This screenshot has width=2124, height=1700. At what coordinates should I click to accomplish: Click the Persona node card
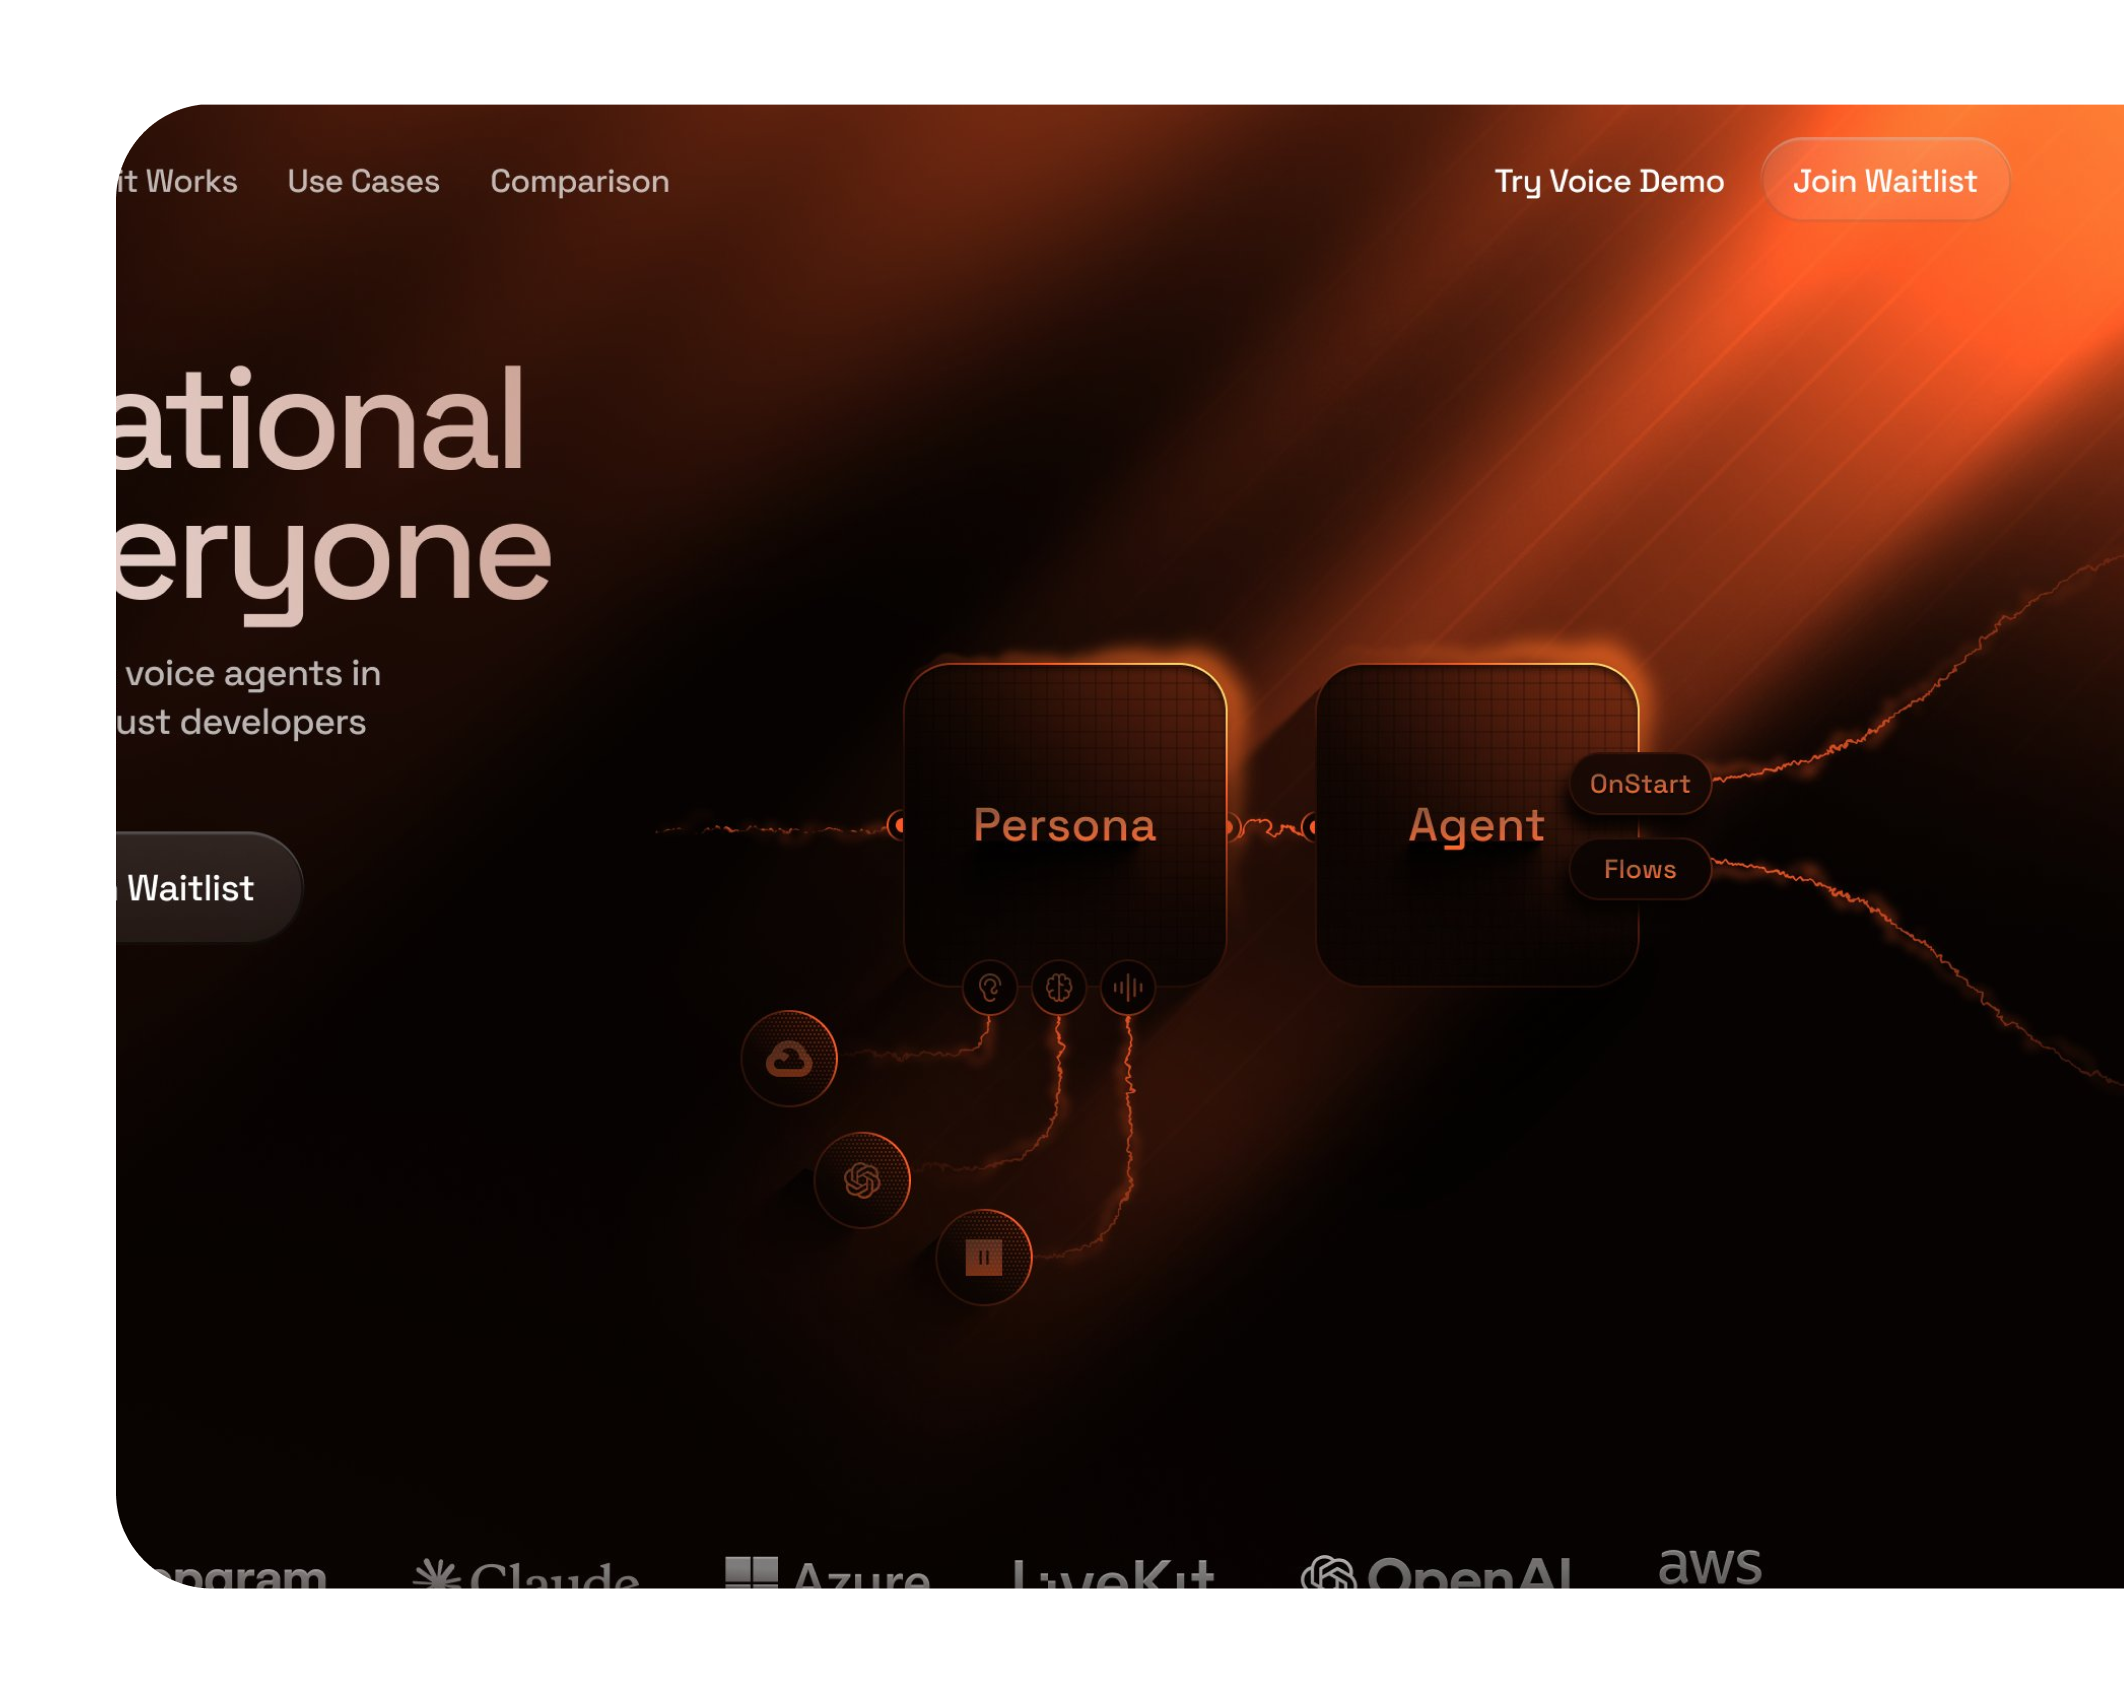1064,825
